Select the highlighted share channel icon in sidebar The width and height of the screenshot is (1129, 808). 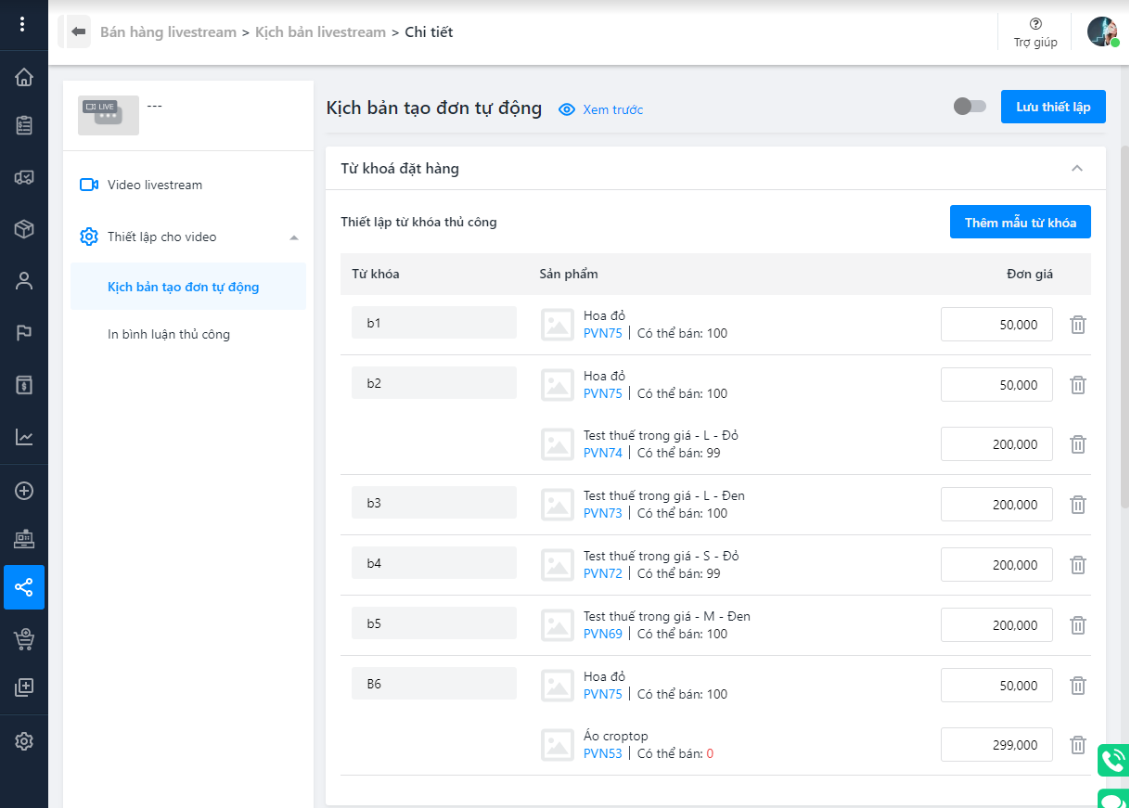24,587
